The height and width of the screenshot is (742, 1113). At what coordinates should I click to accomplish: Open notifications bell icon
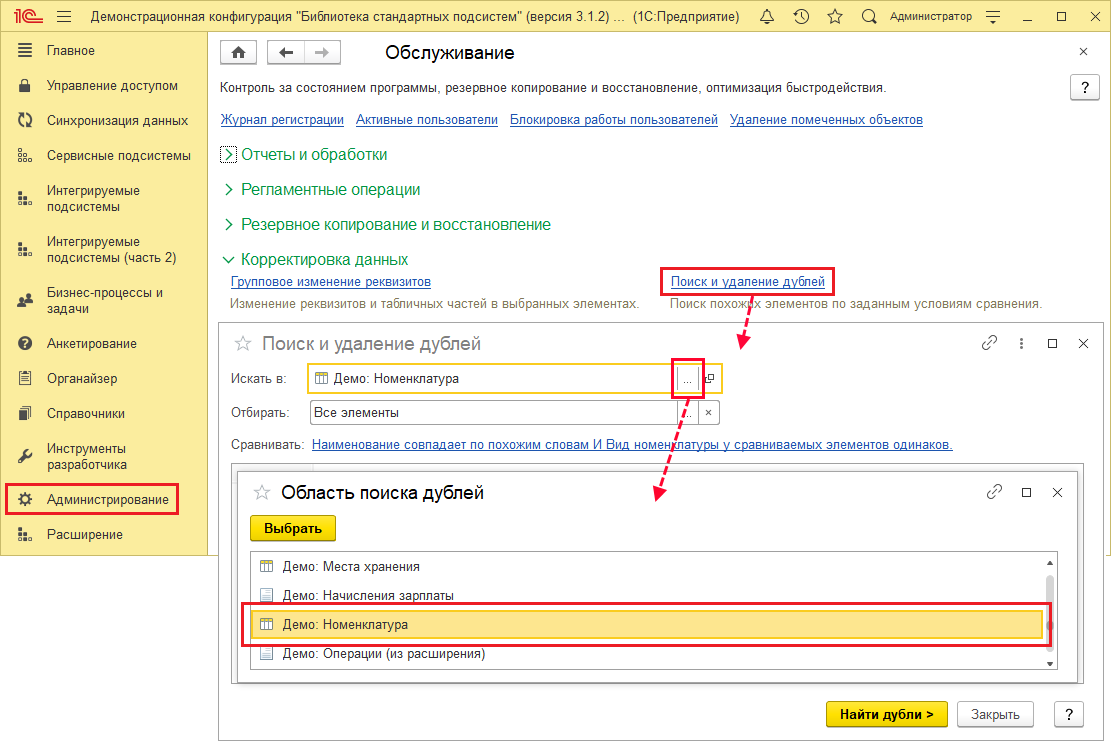[767, 16]
